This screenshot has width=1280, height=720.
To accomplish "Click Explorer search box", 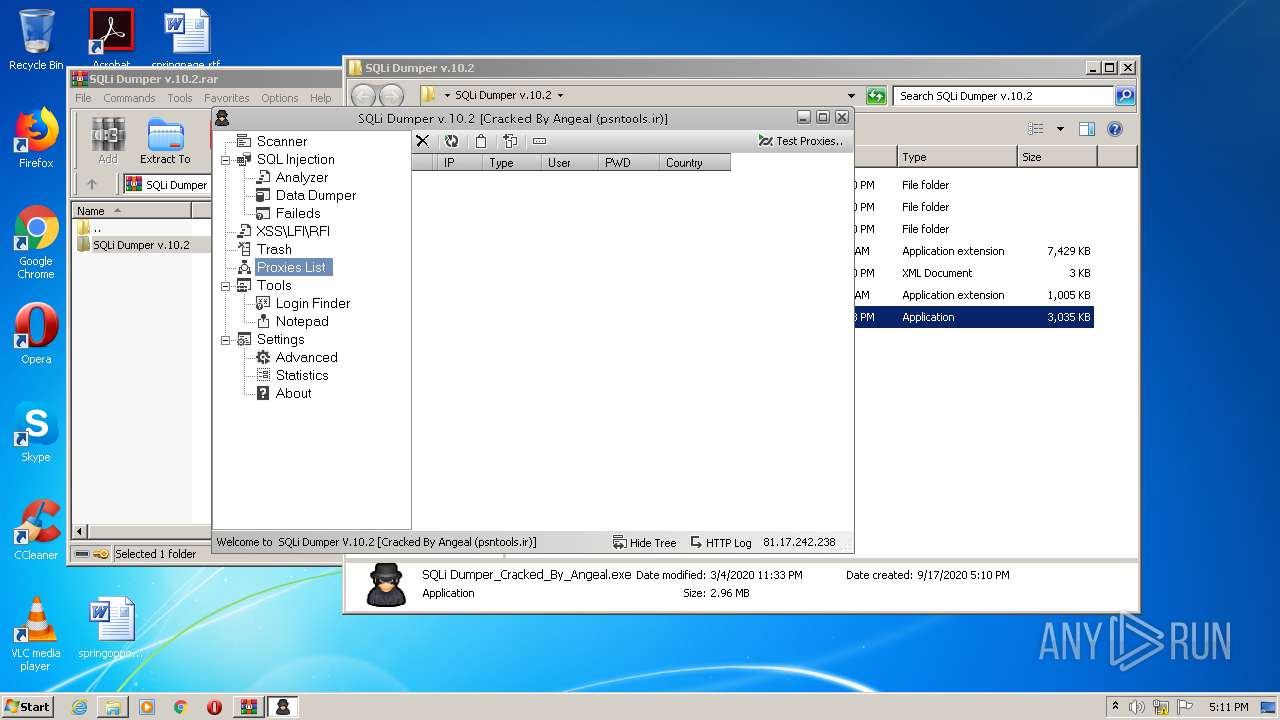I will [x=1003, y=96].
